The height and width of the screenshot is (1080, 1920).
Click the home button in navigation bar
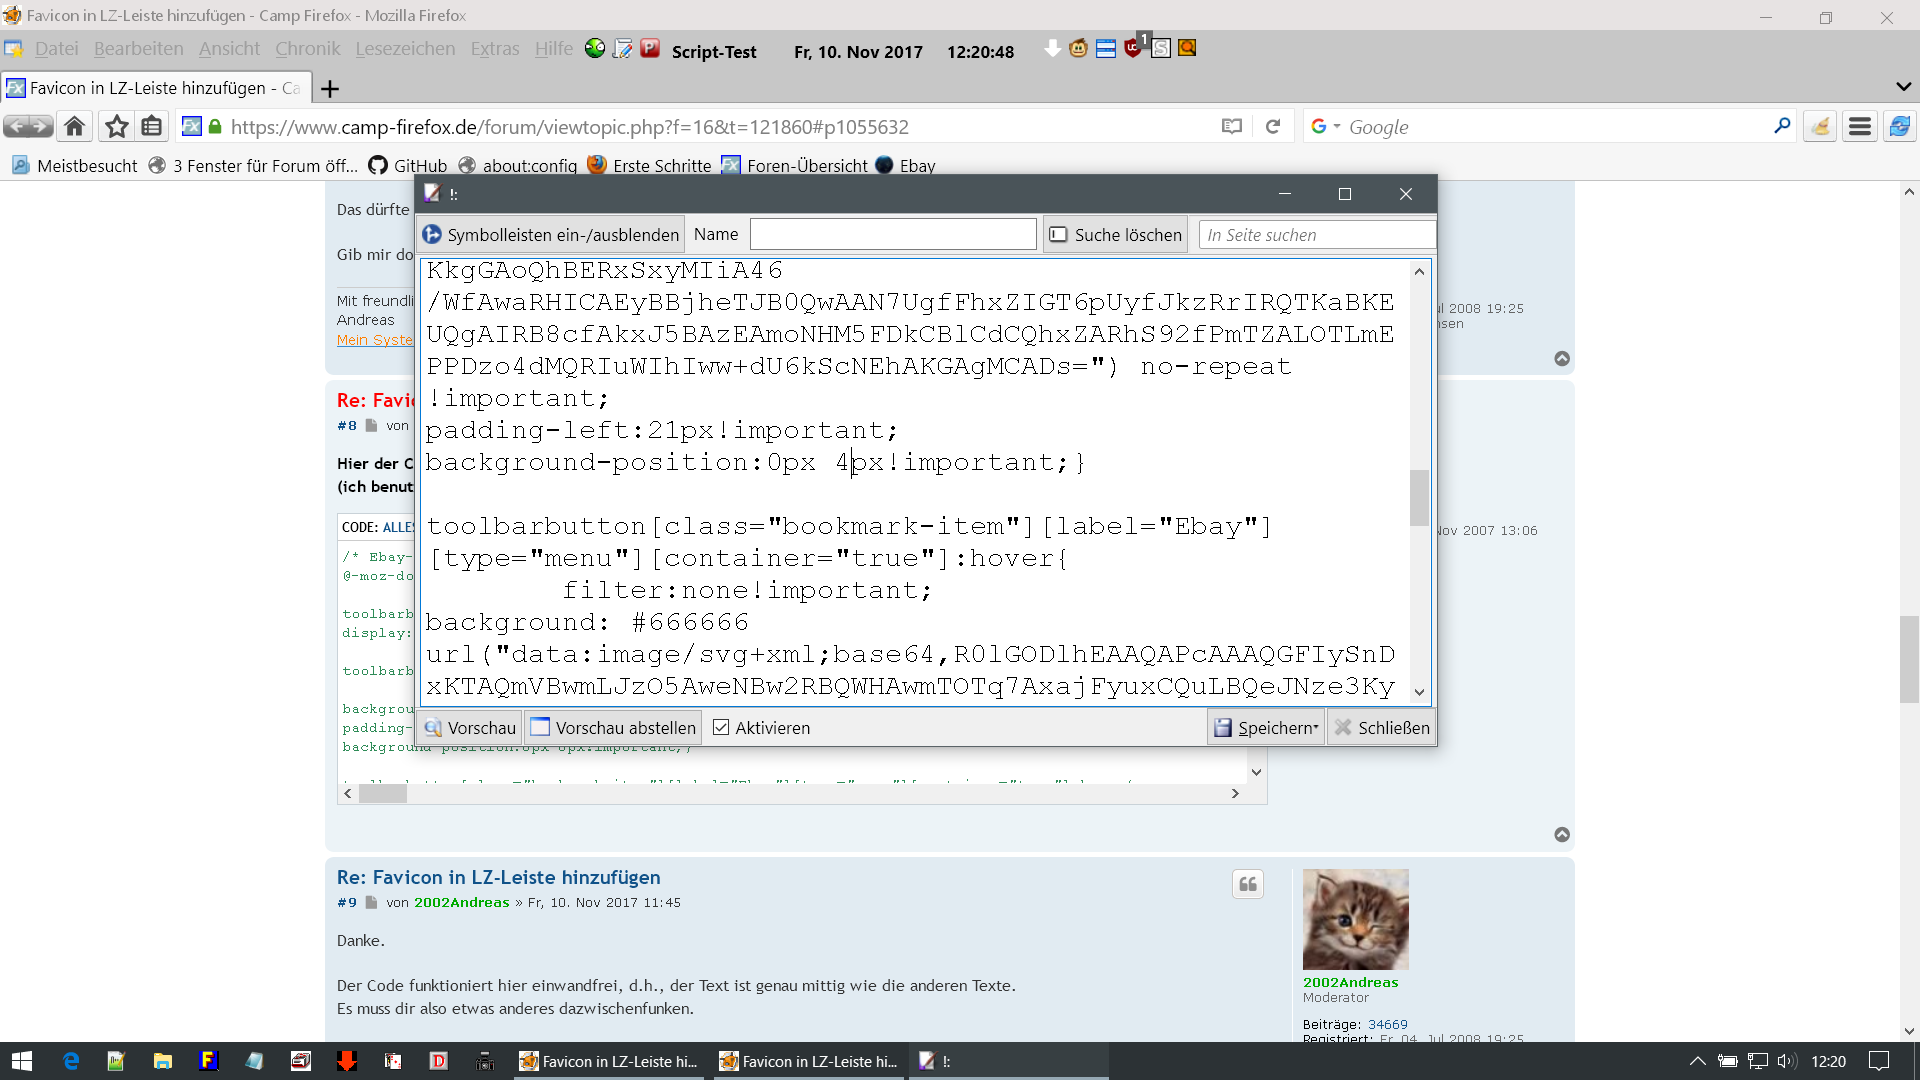[x=75, y=127]
